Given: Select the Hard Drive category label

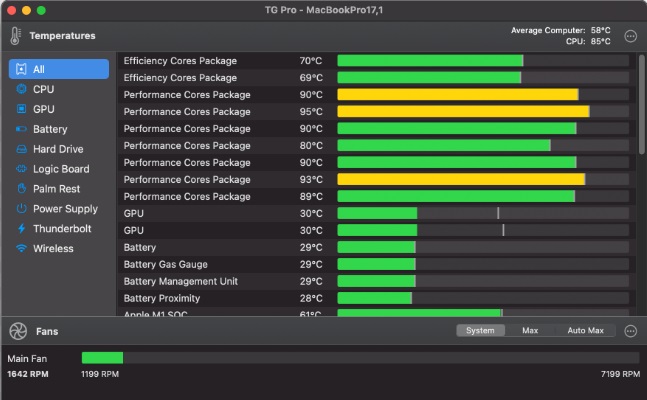Looking at the screenshot, I should tap(58, 149).
